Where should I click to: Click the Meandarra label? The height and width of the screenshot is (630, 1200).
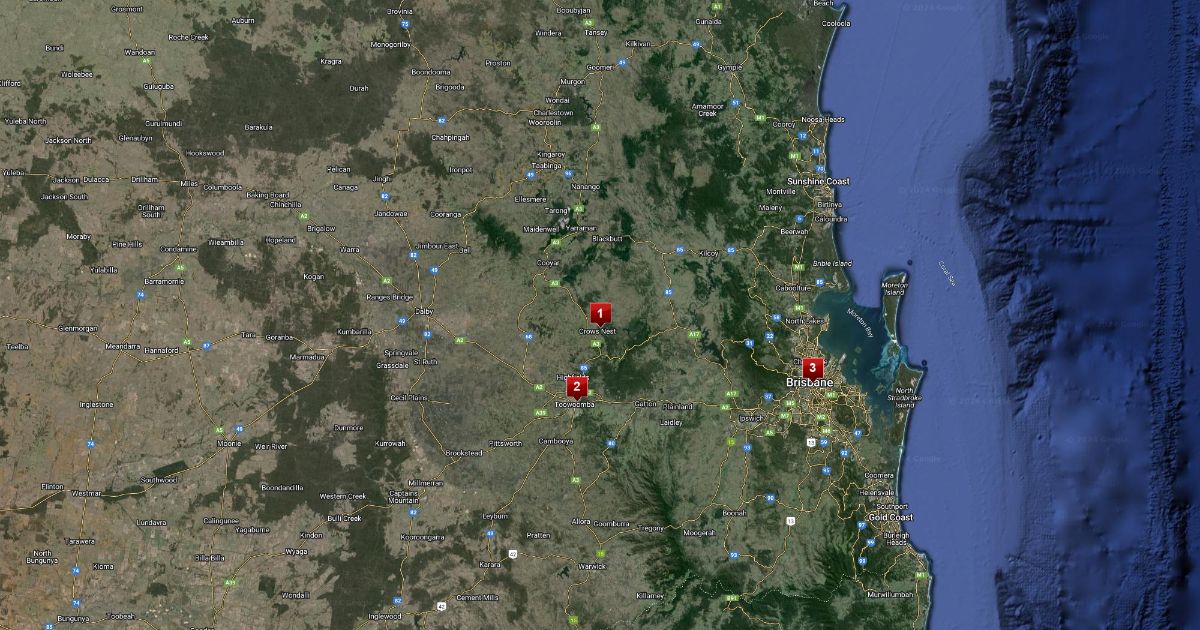click(x=123, y=345)
